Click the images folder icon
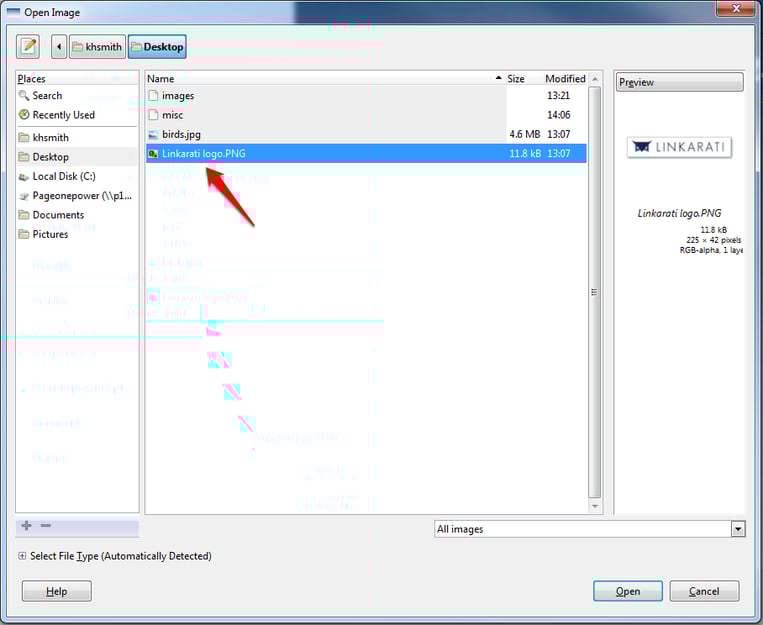 coord(153,95)
